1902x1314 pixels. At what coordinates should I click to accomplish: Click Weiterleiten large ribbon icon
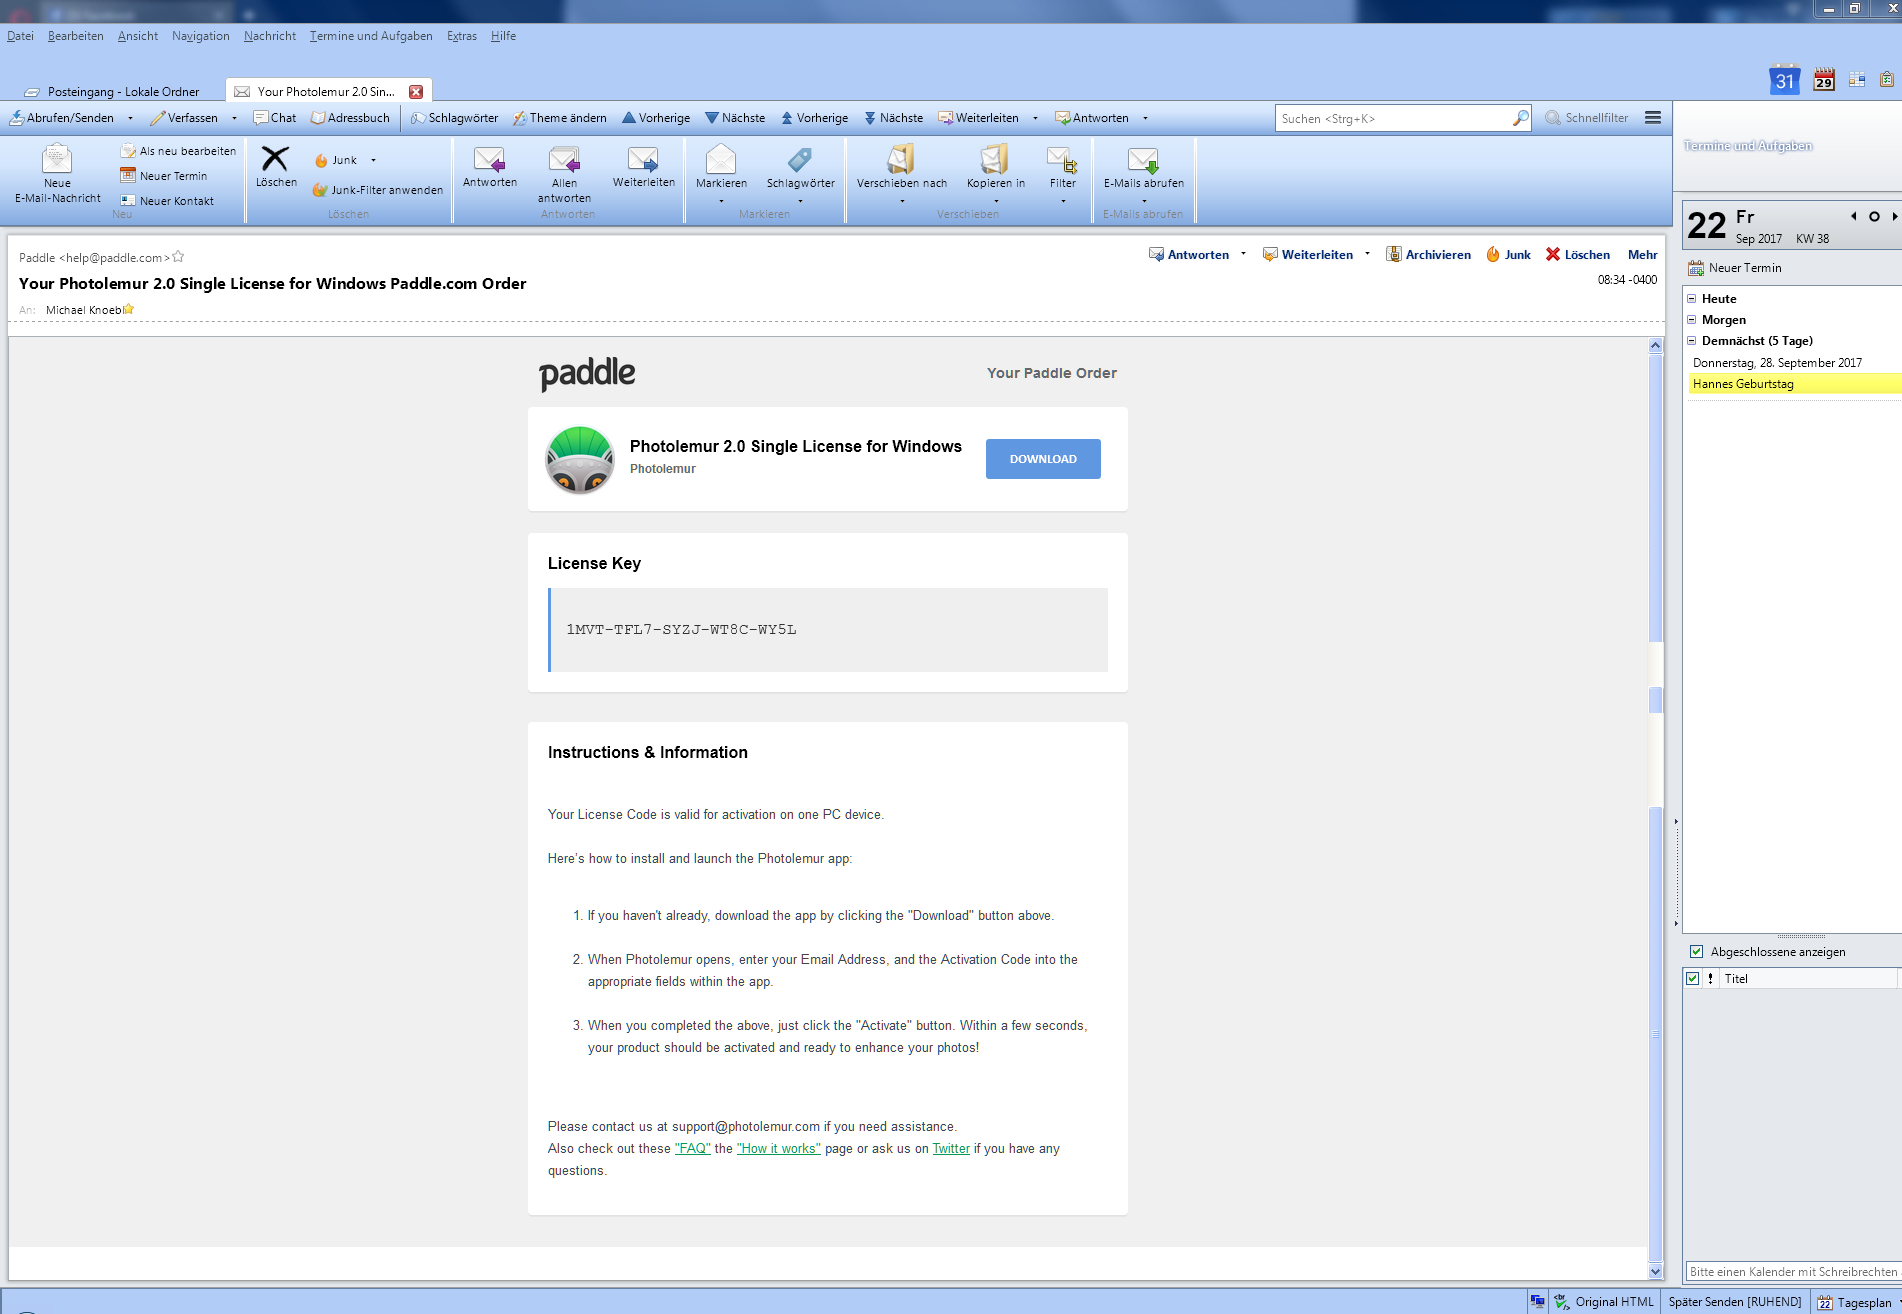tap(643, 159)
